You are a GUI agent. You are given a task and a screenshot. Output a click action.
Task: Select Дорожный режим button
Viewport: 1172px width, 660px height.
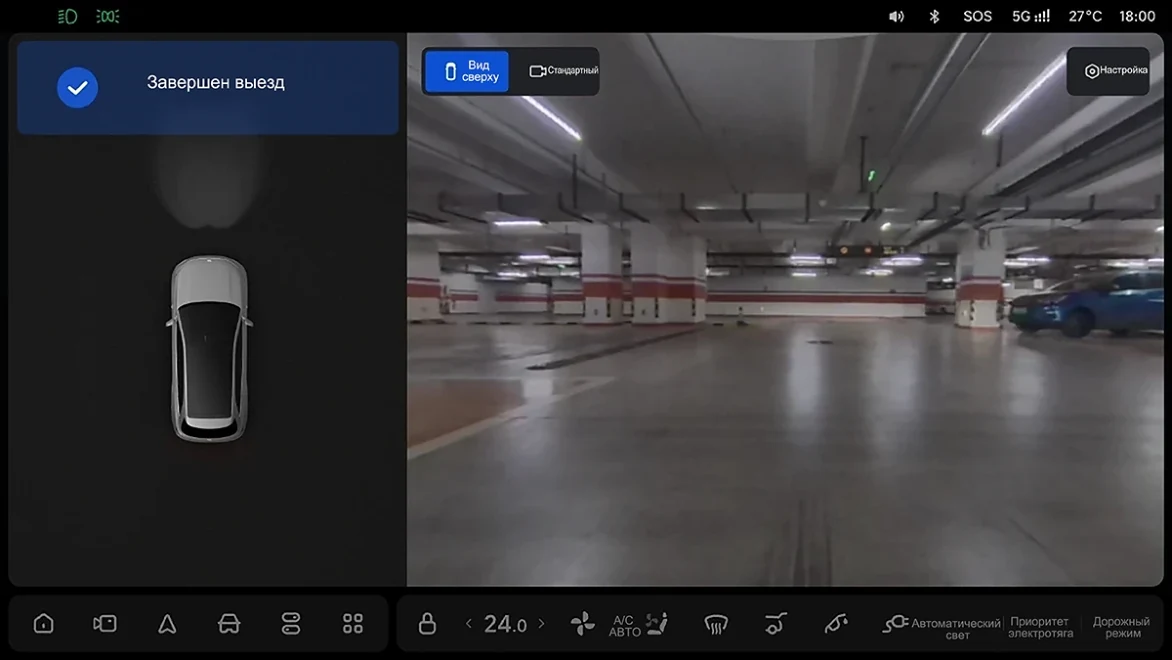click(x=1121, y=627)
